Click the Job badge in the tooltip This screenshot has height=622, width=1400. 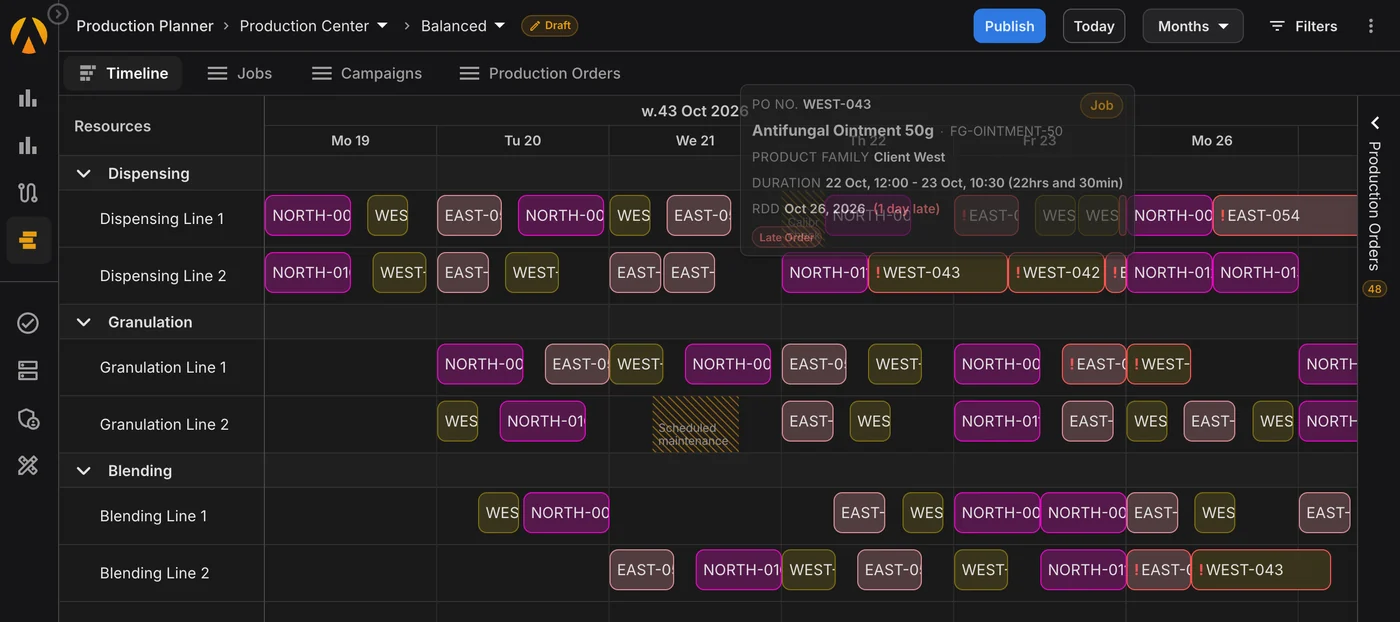(x=1101, y=105)
